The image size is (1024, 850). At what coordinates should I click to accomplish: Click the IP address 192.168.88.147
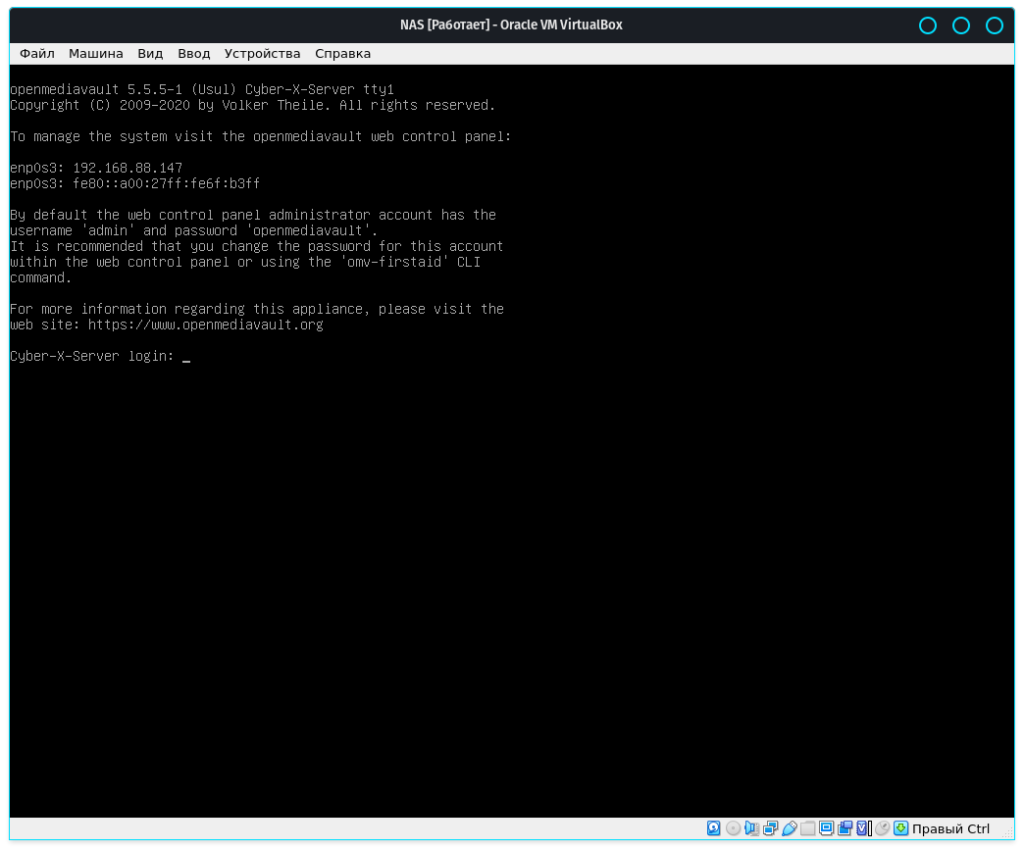[127, 168]
